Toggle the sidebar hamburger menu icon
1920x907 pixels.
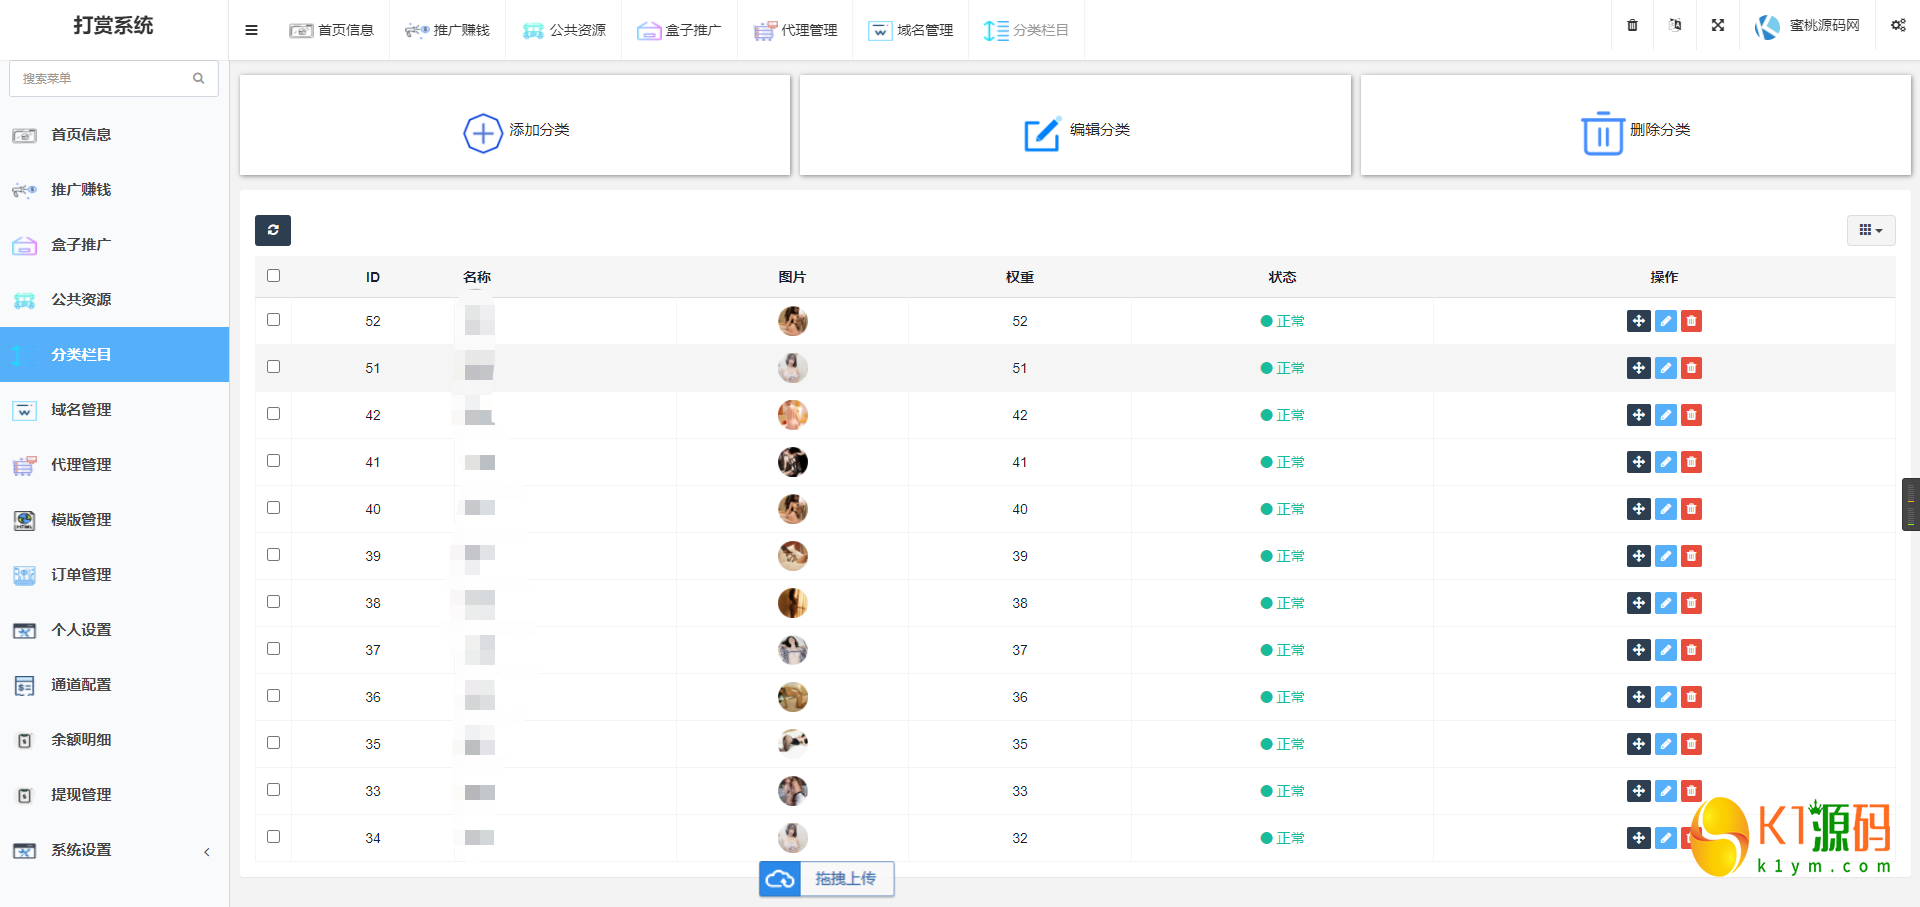click(251, 30)
